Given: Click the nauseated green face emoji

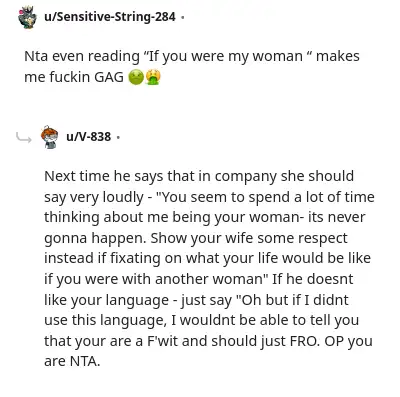Looking at the screenshot, I should [136, 77].
